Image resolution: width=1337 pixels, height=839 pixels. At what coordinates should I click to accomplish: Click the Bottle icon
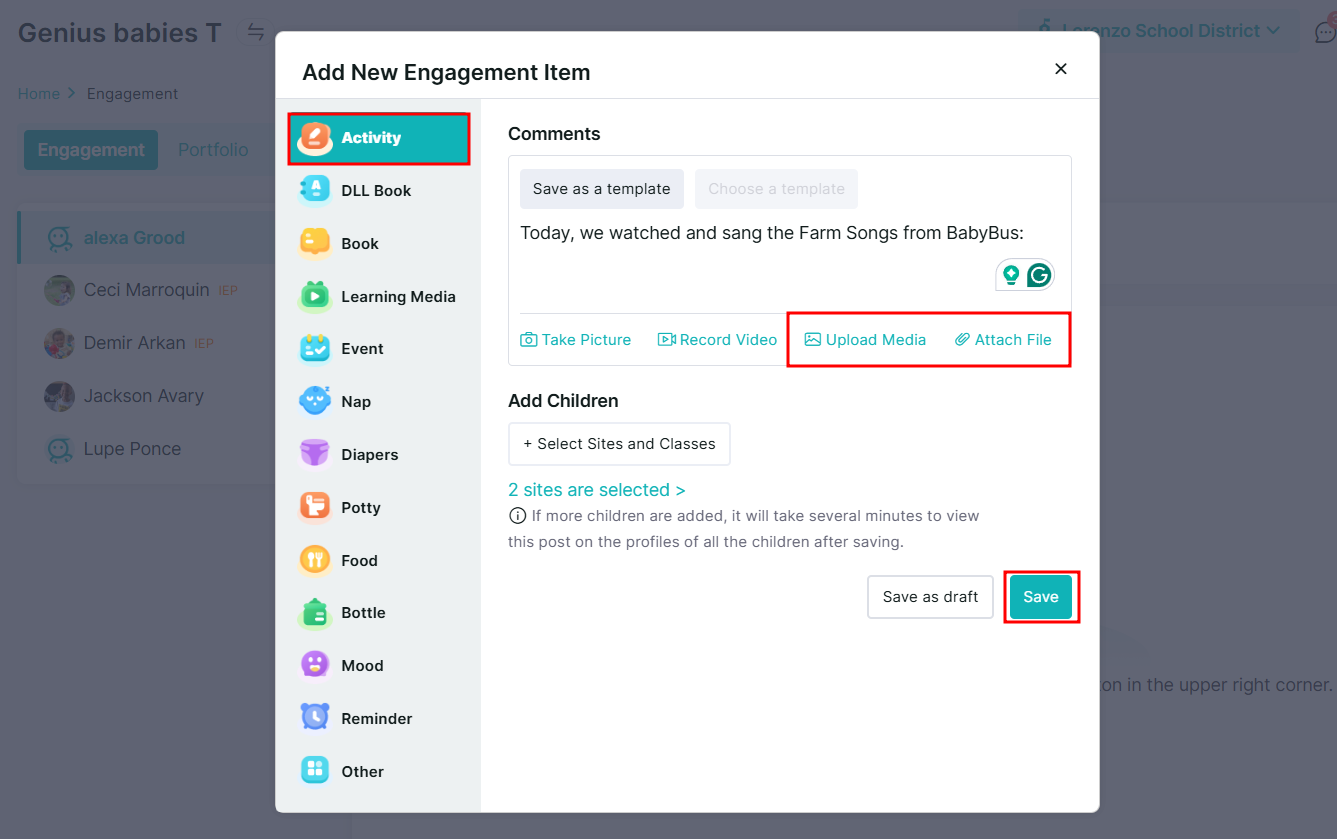pyautogui.click(x=315, y=612)
